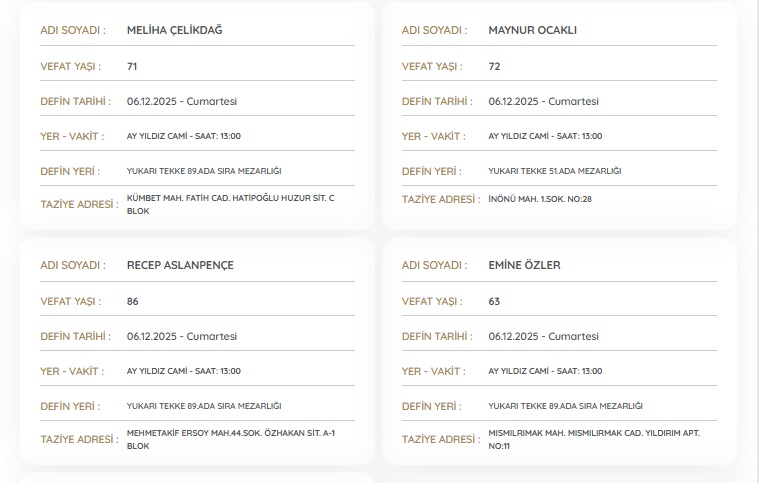This screenshot has width=759, height=483.
Task: Select the name RECEP ASLANPENÇE
Action: [x=180, y=265]
